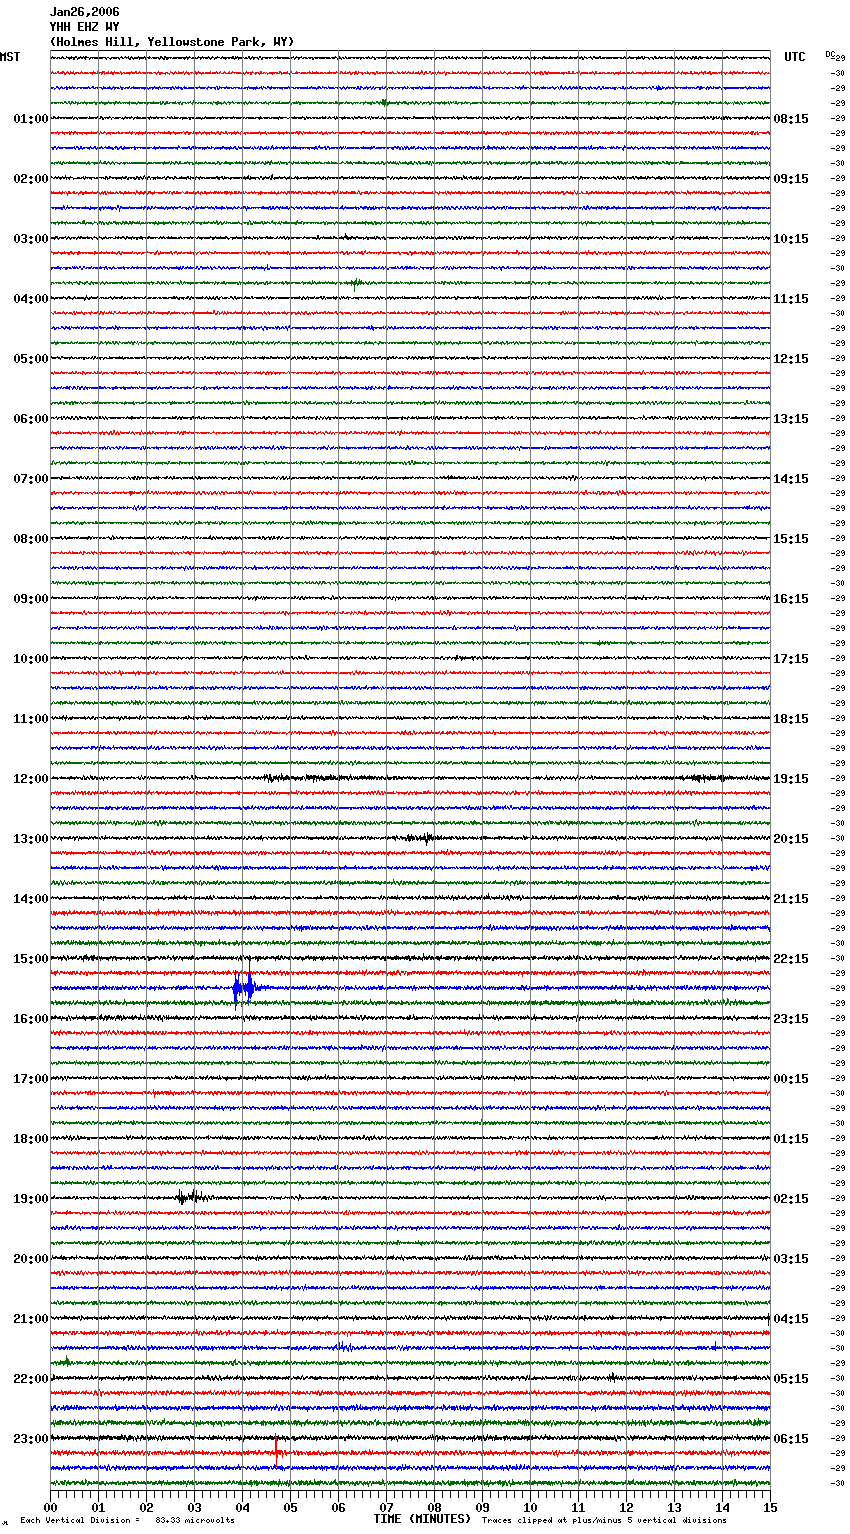Screen dimensions: 850x1534
Task: Click the UTC time zone header
Action: (x=795, y=57)
